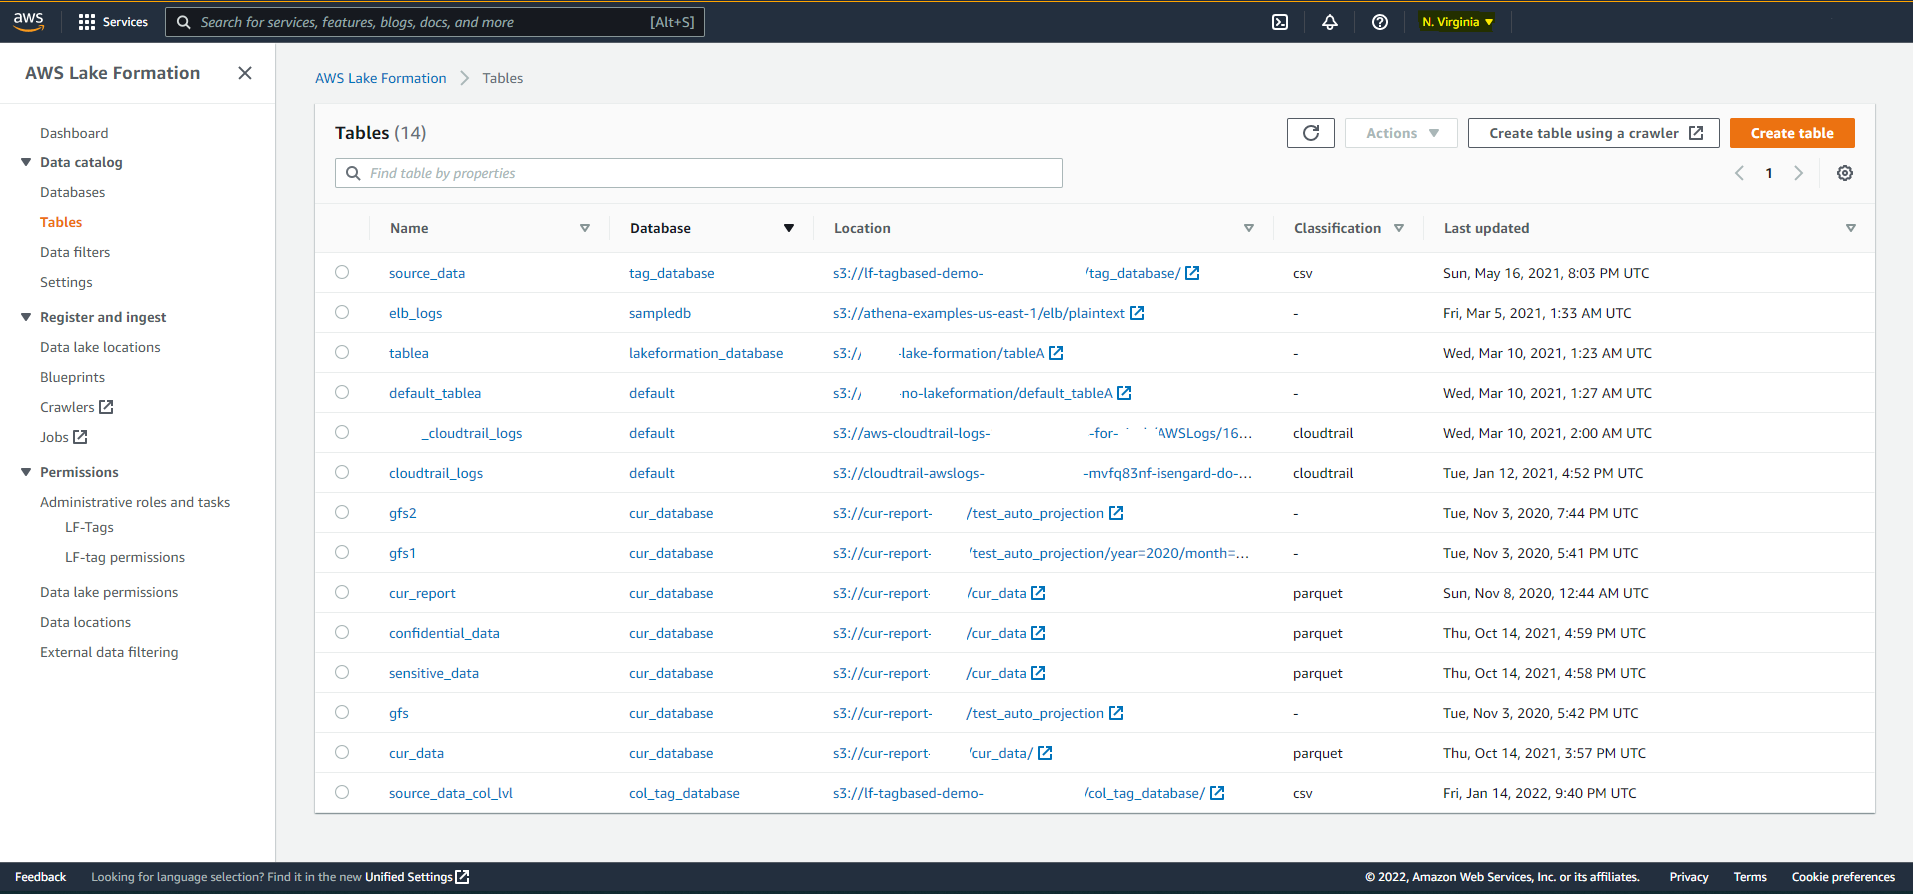This screenshot has width=1913, height=894.
Task: Select the source_data_col_lvl radio button
Action: pyautogui.click(x=342, y=792)
